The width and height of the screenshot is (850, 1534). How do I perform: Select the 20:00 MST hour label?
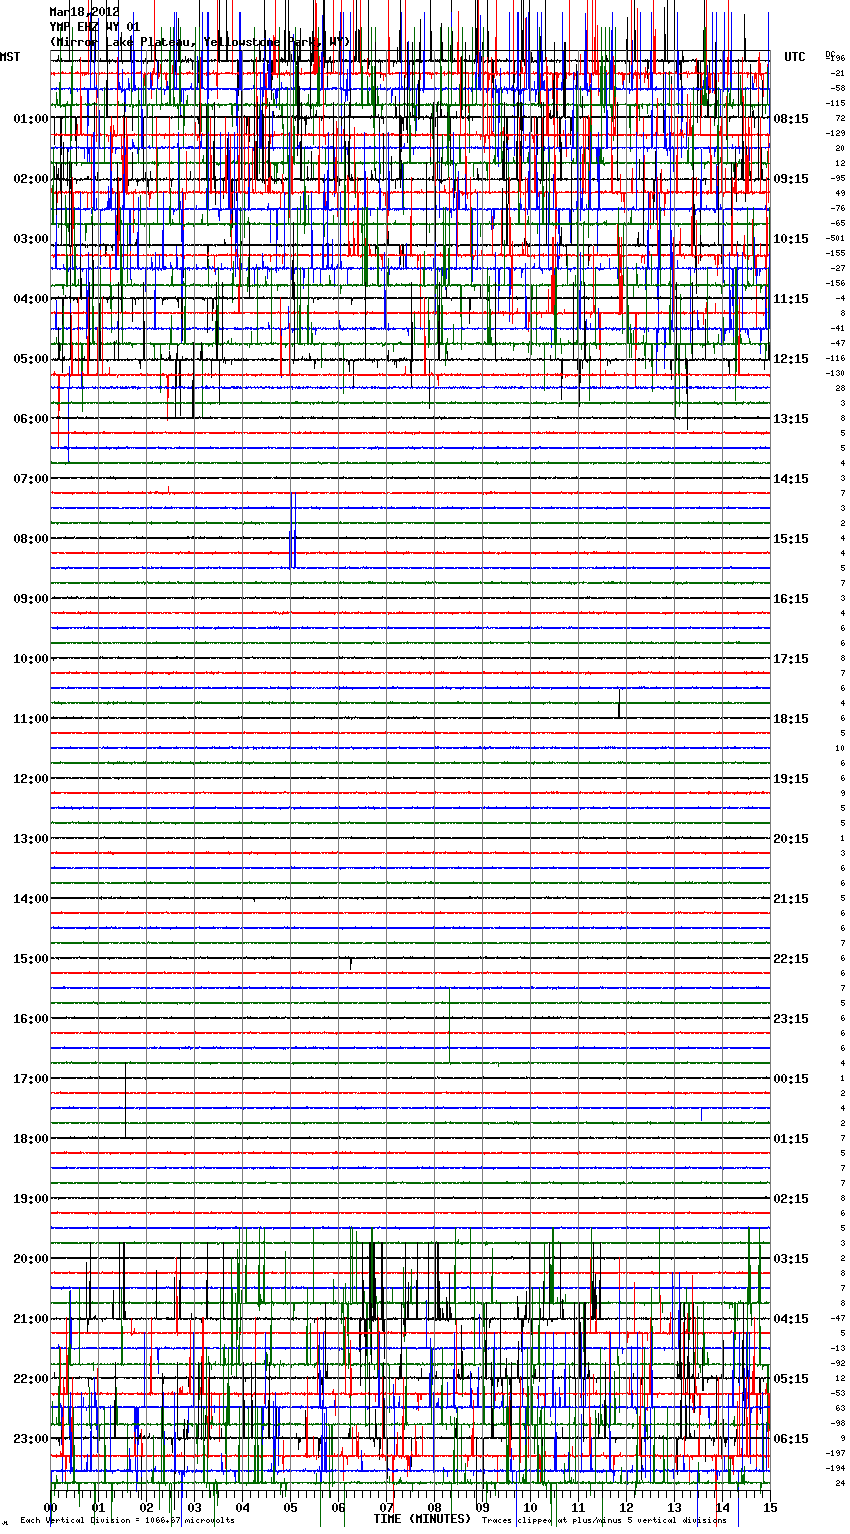click(x=31, y=1259)
